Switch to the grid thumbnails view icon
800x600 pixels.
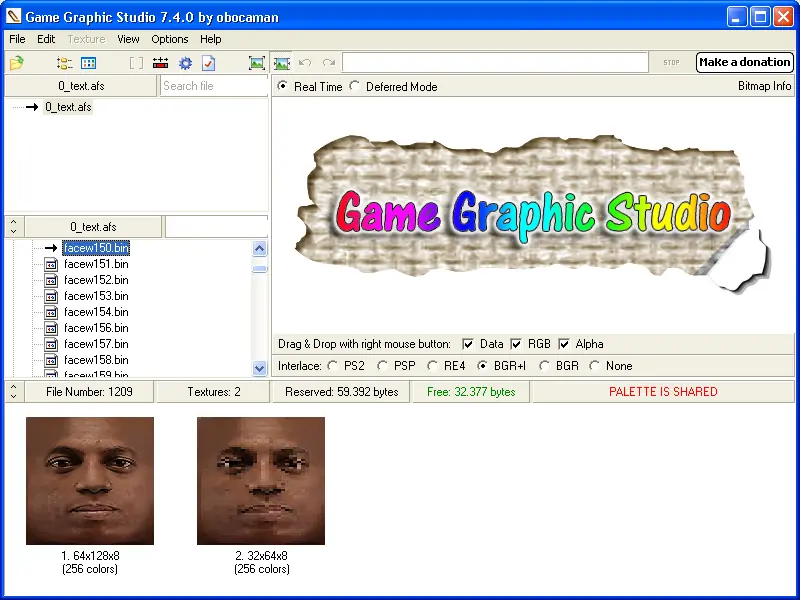(88, 63)
